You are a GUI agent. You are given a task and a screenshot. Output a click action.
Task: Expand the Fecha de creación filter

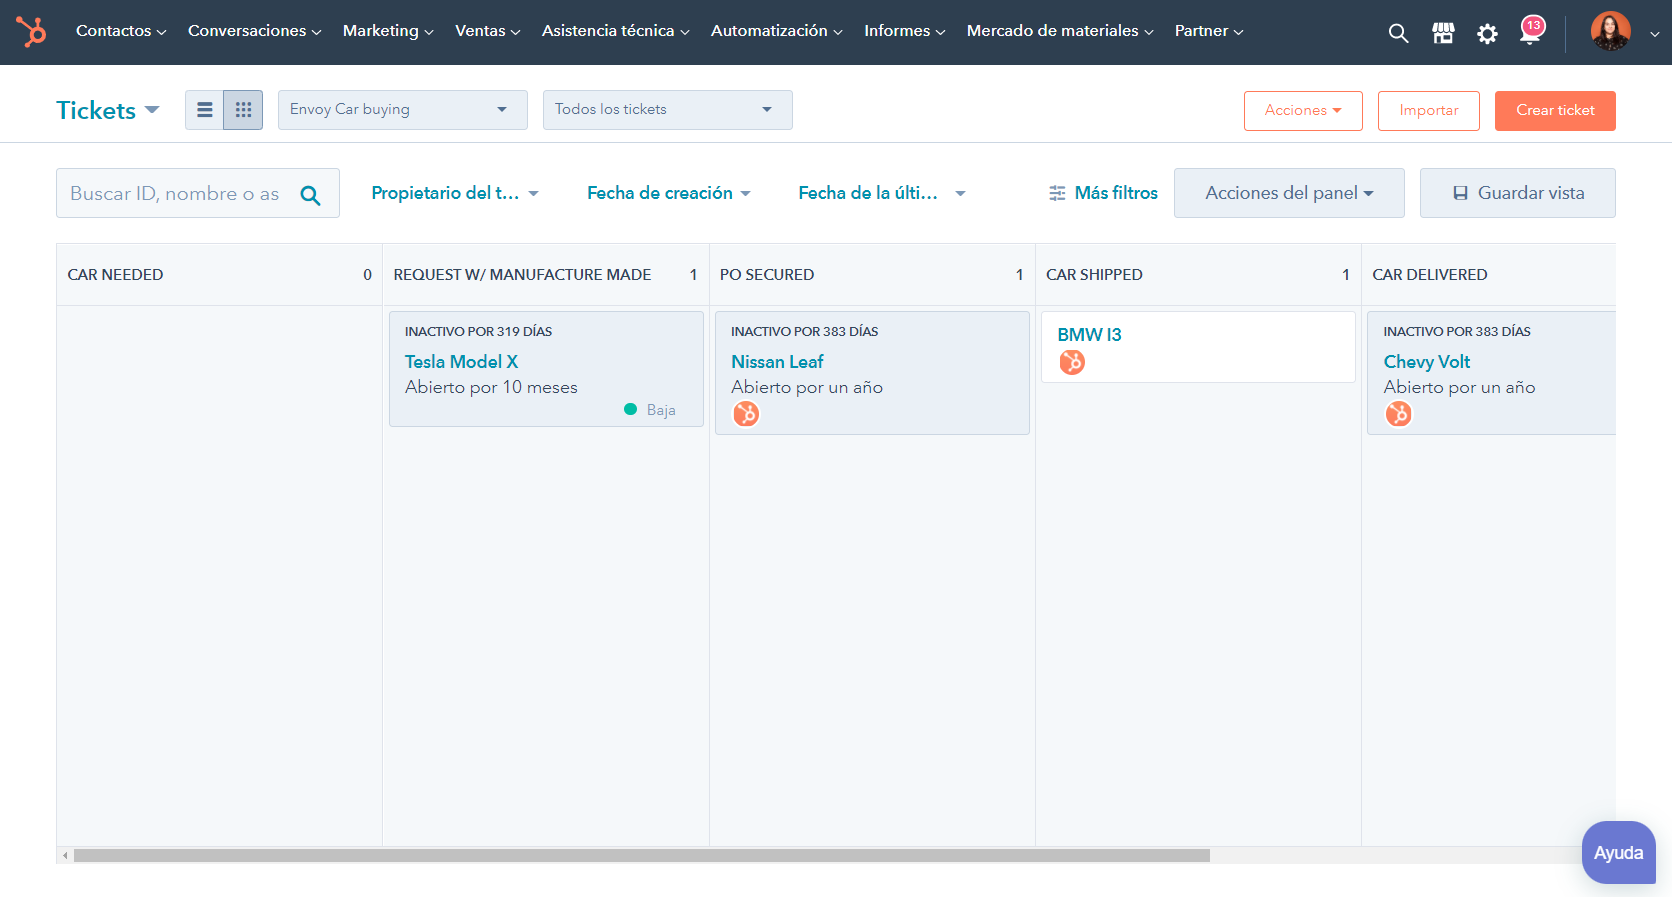tap(668, 193)
